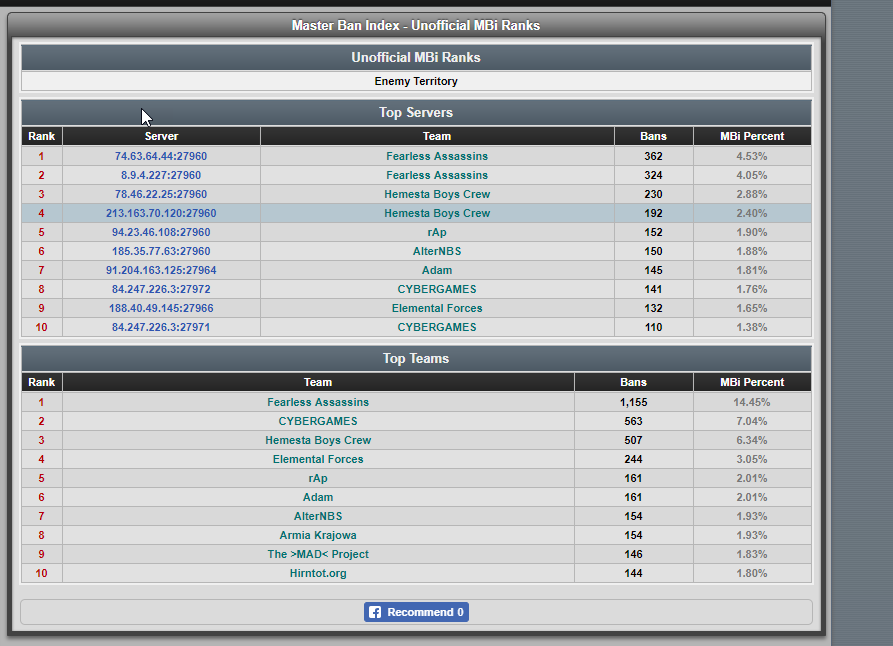Open Adam team in Top Servers table
This screenshot has width=893, height=646.
click(x=437, y=270)
